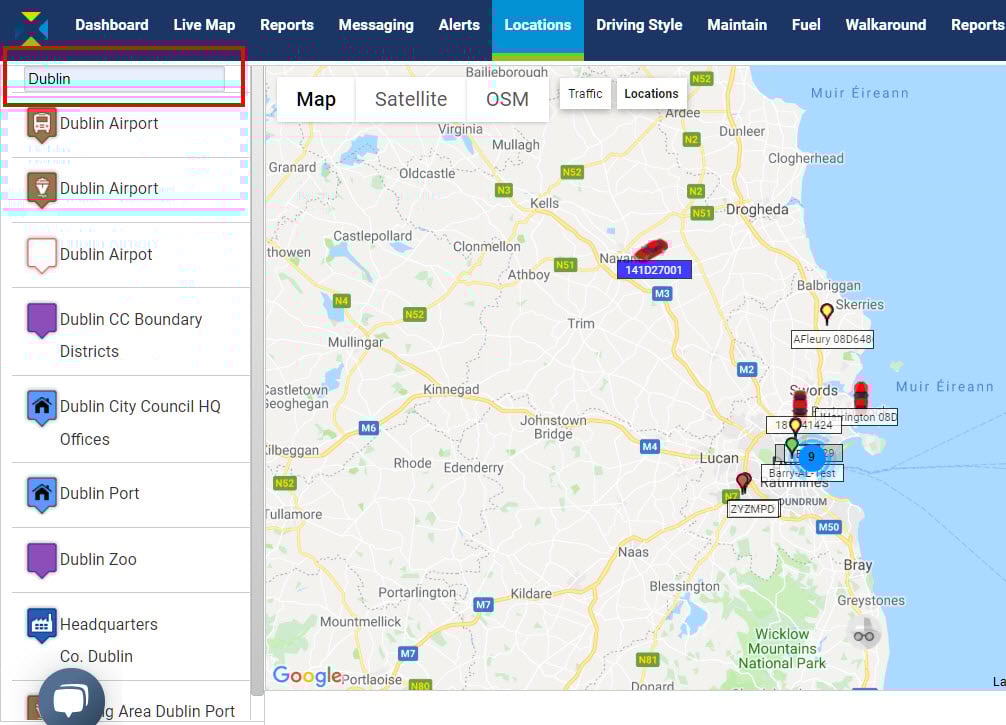Open the Fuel section
Screen dimensions: 1006x725
[x=806, y=25]
